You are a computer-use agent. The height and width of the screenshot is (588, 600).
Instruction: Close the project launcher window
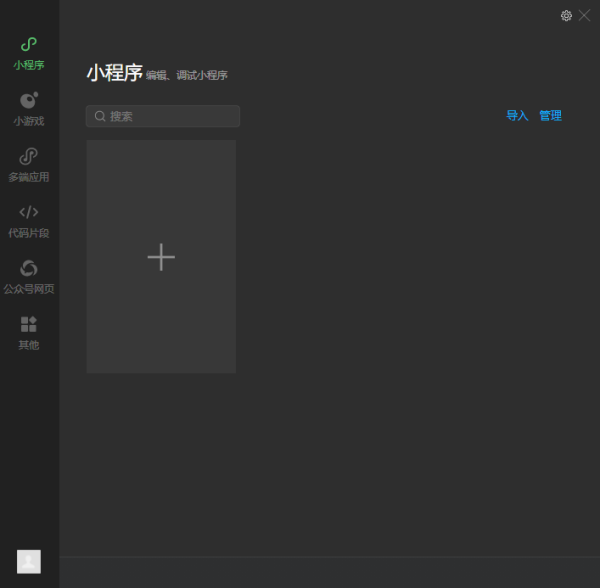point(584,16)
